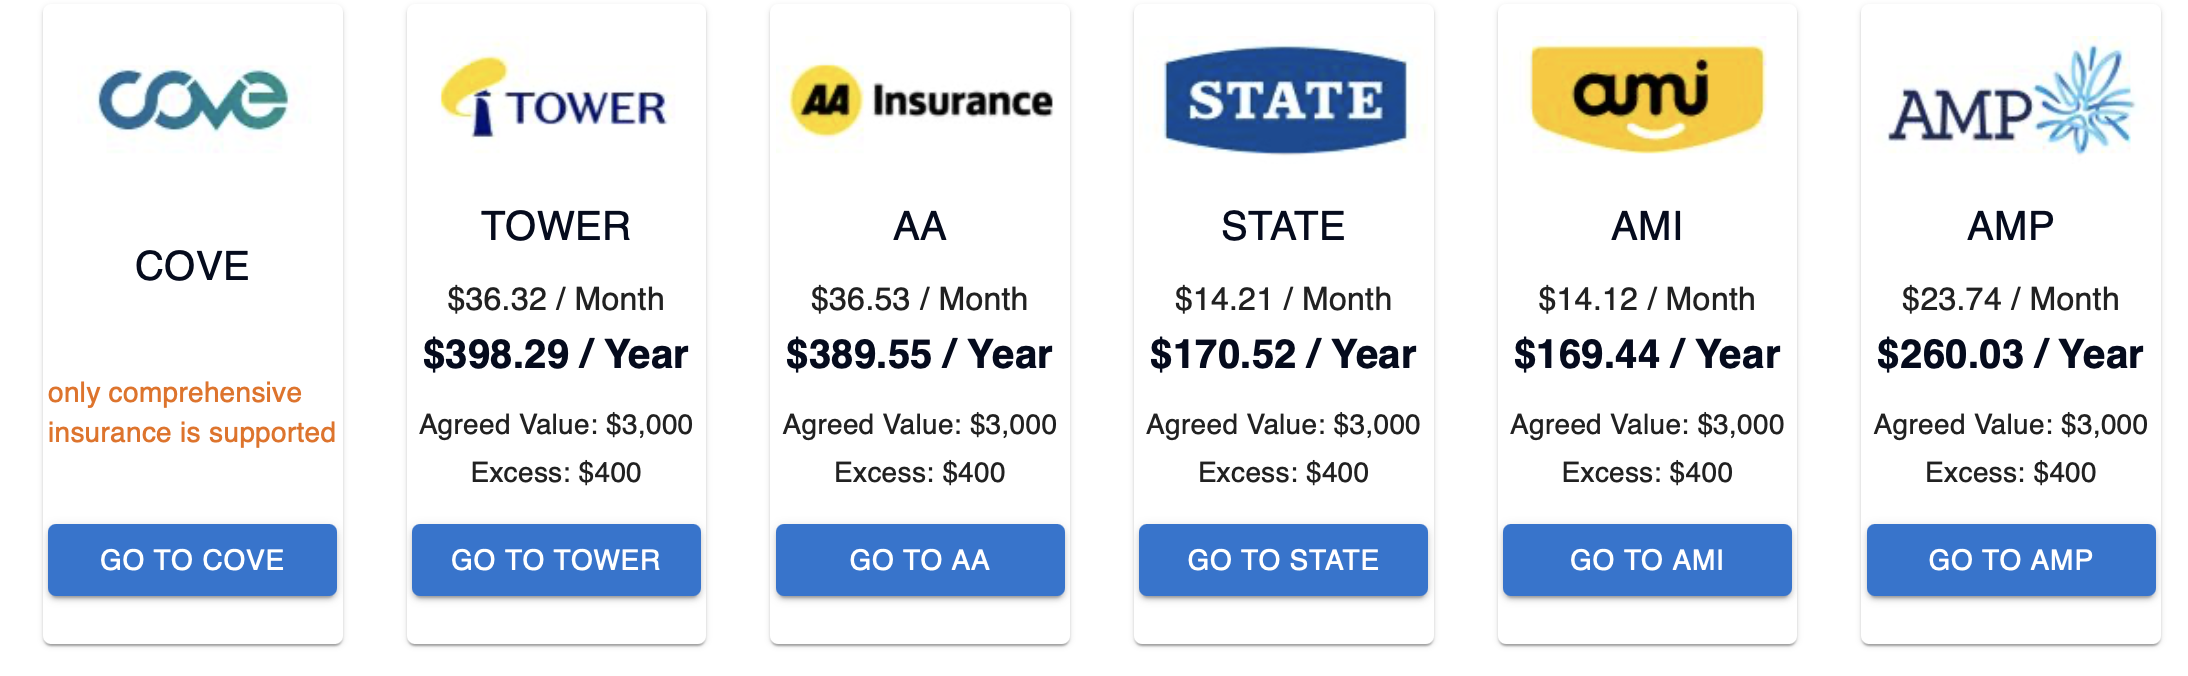
Task: Click the comprehensive insurance notice on Cove card
Action: tap(191, 412)
